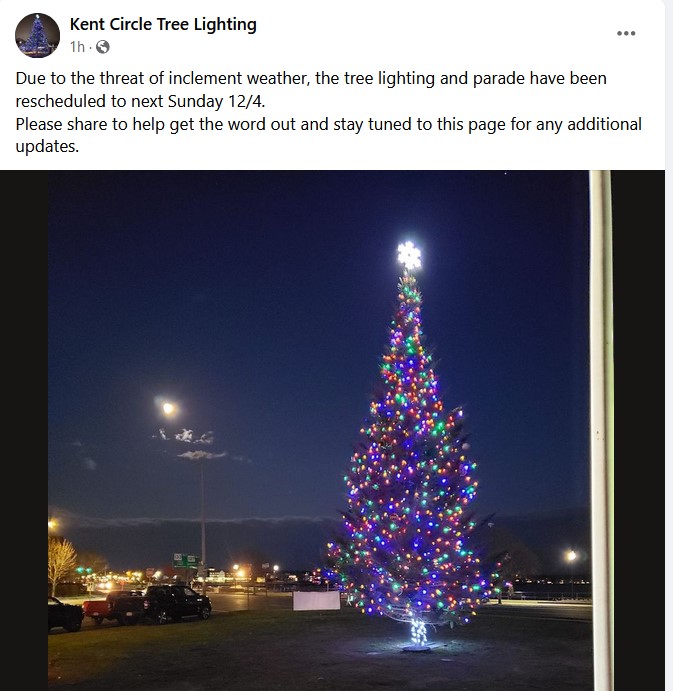Click the red pickup truck in the photo
Screen dimensions: 673x691
[x=114, y=608]
